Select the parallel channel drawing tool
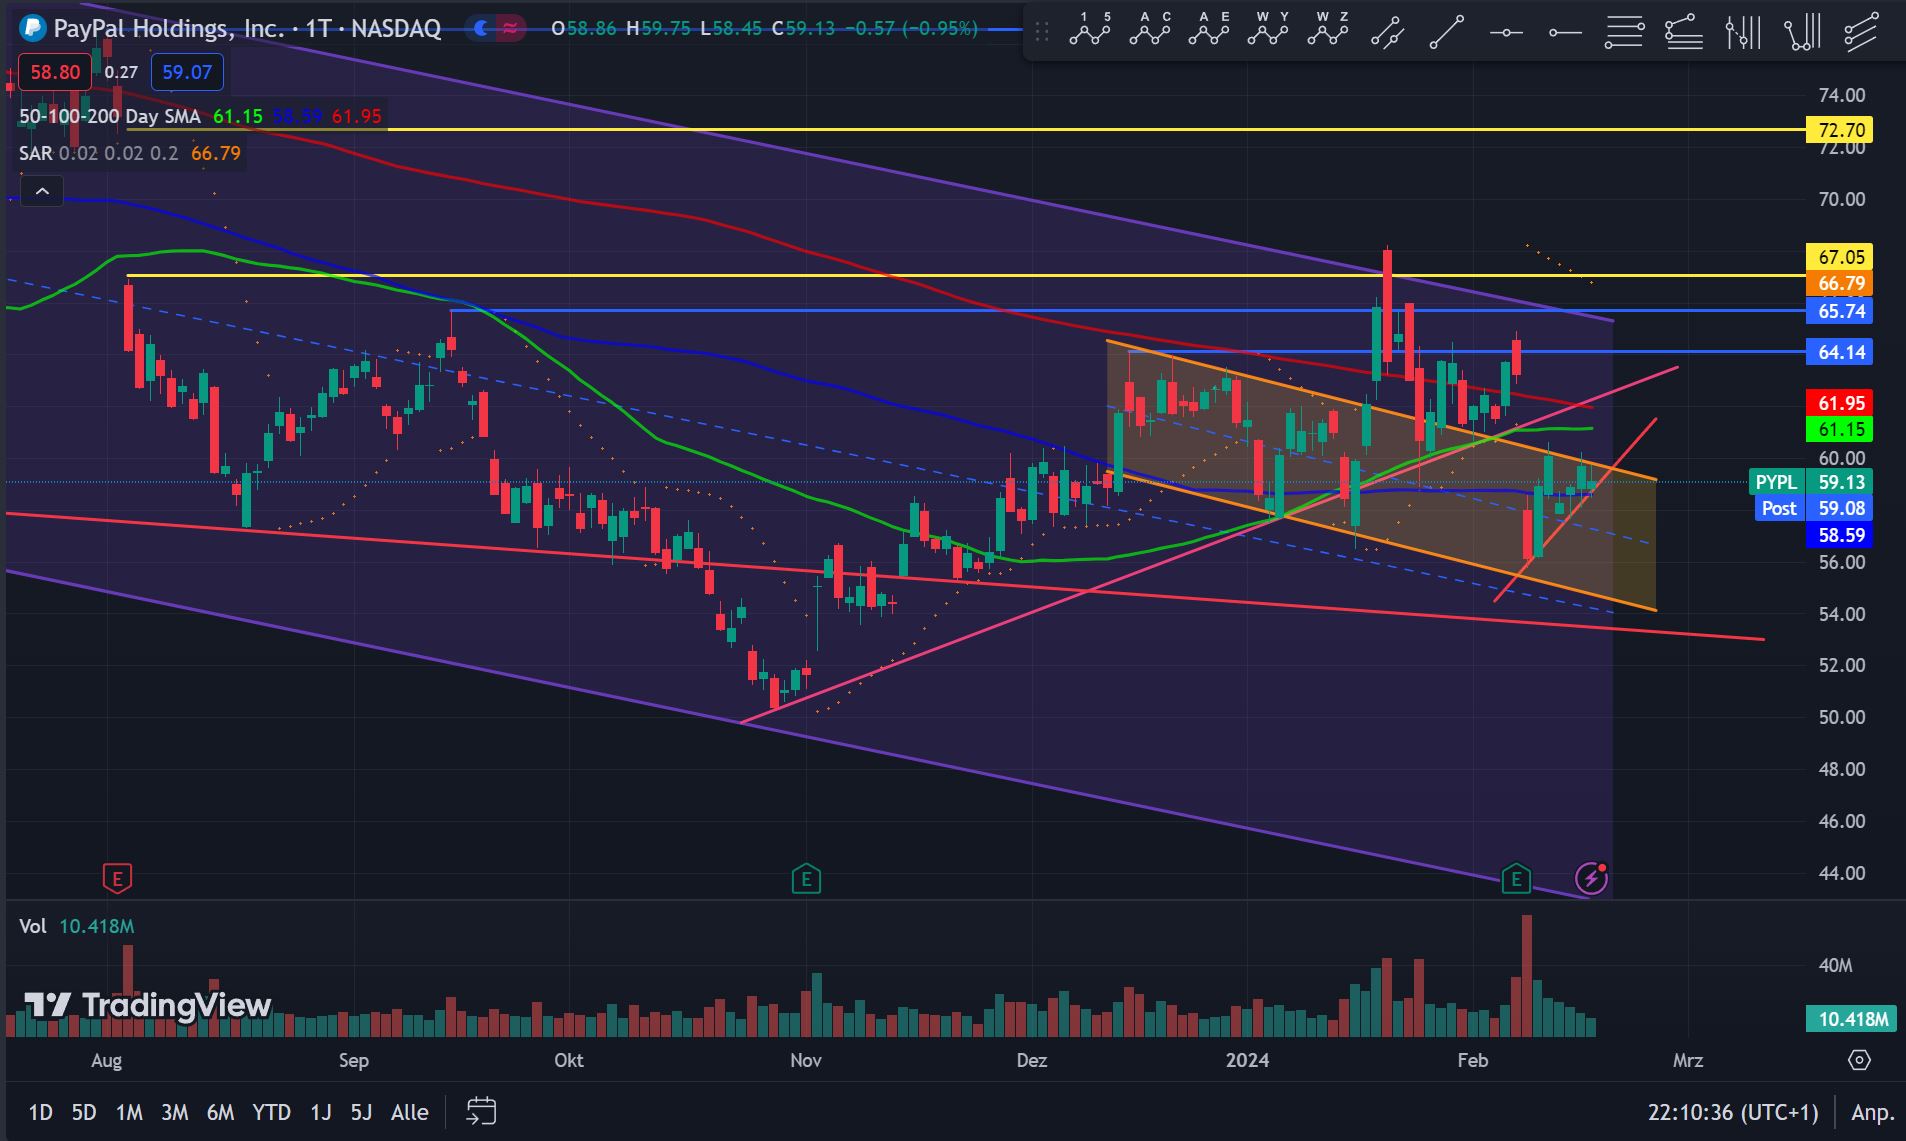1906x1141 pixels. pos(1387,32)
